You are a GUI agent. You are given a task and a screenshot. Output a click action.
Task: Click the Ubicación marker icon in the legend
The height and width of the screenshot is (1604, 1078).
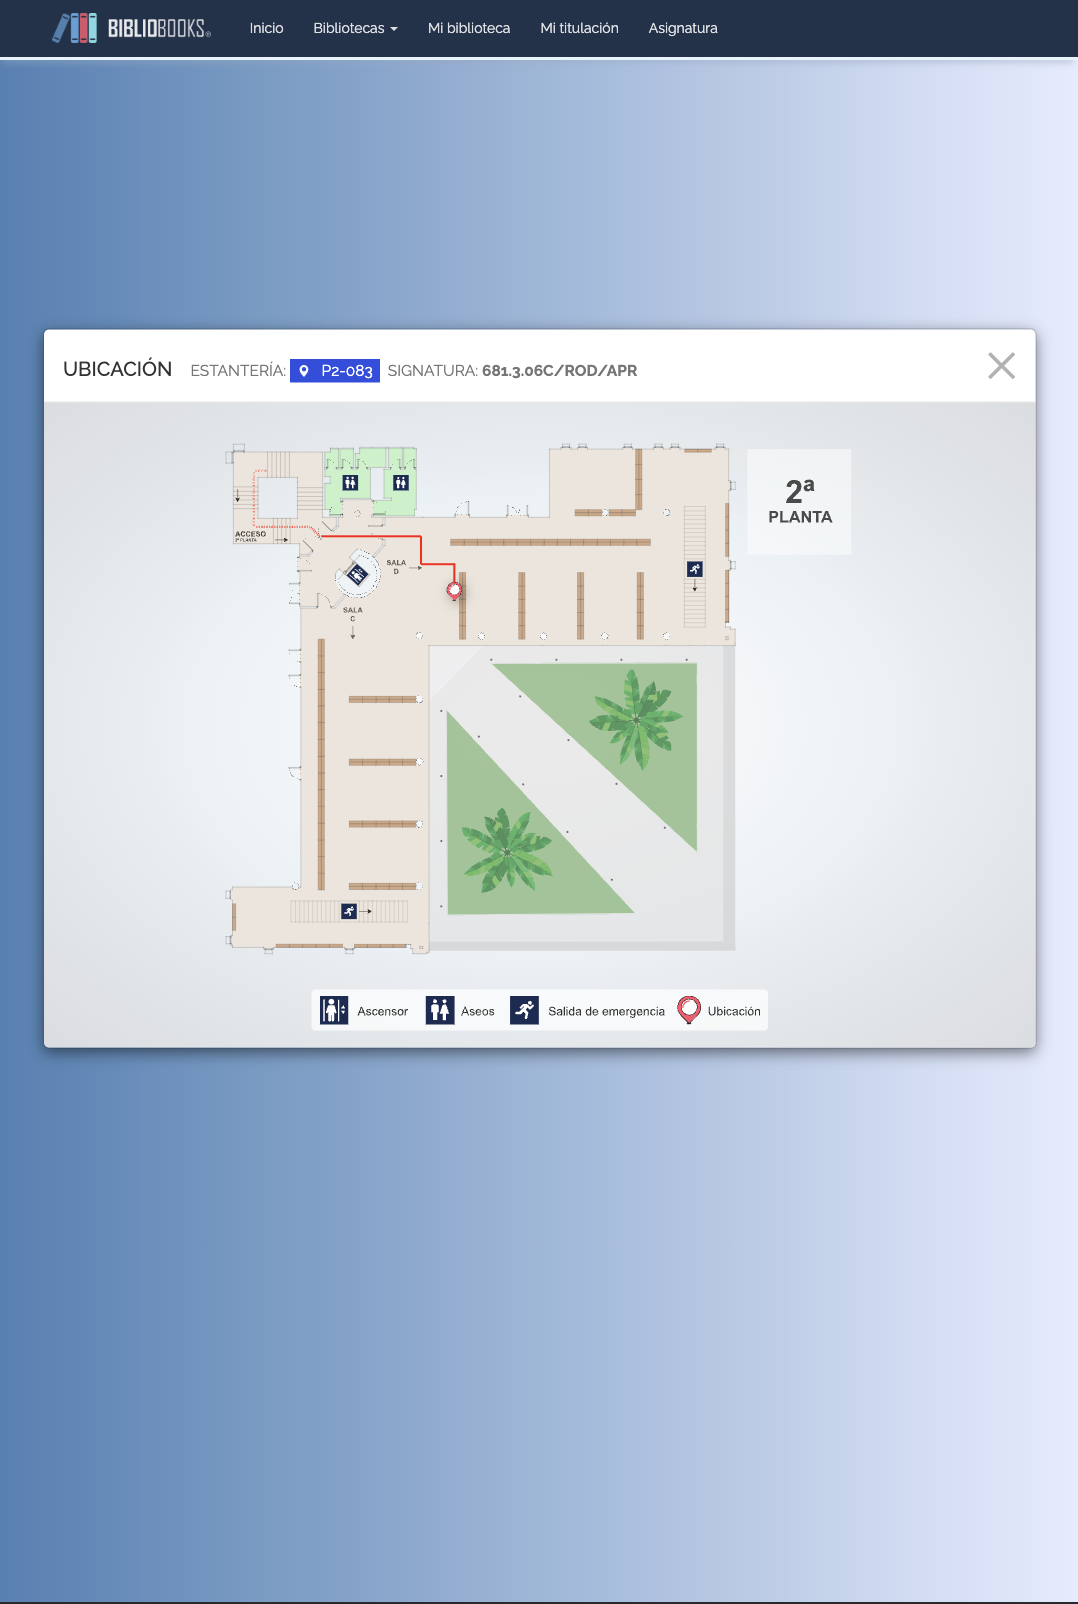pyautogui.click(x=689, y=1010)
